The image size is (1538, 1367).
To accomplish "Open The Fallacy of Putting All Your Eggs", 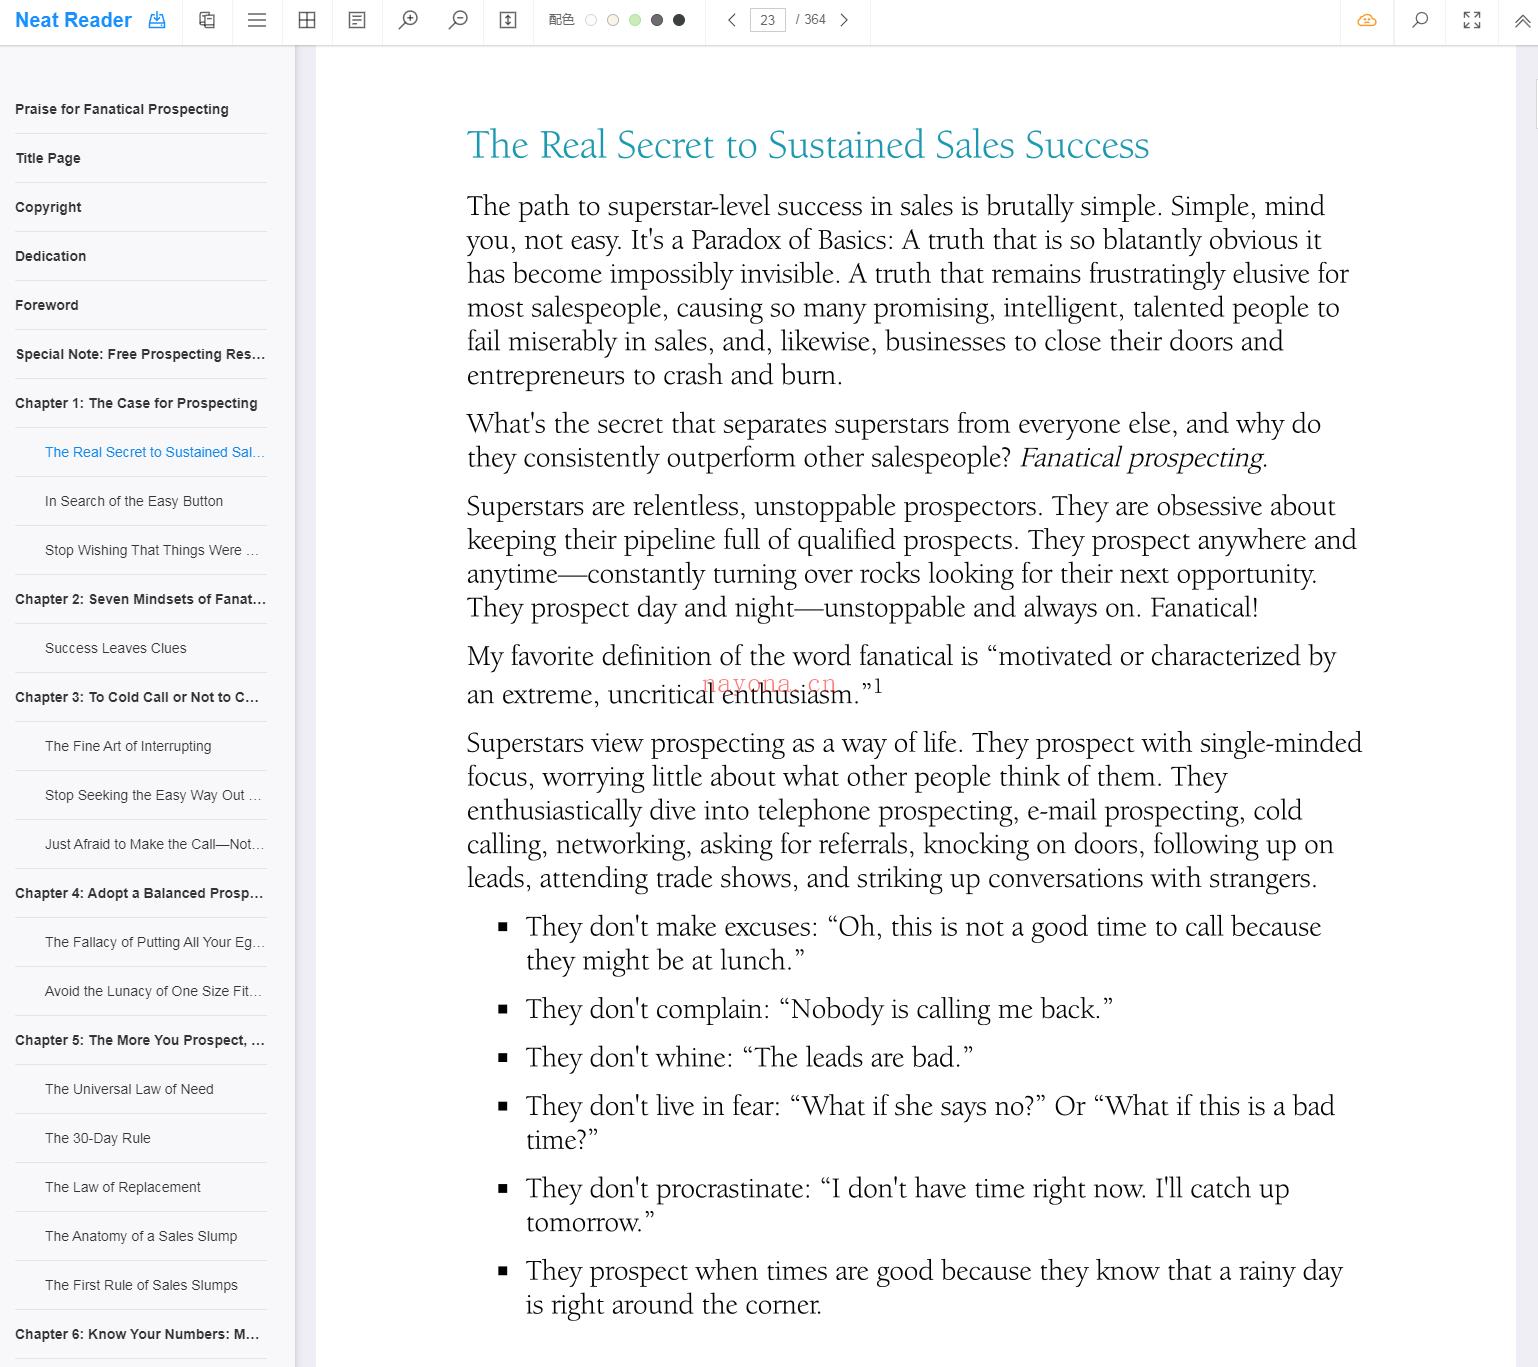I will 154,942.
